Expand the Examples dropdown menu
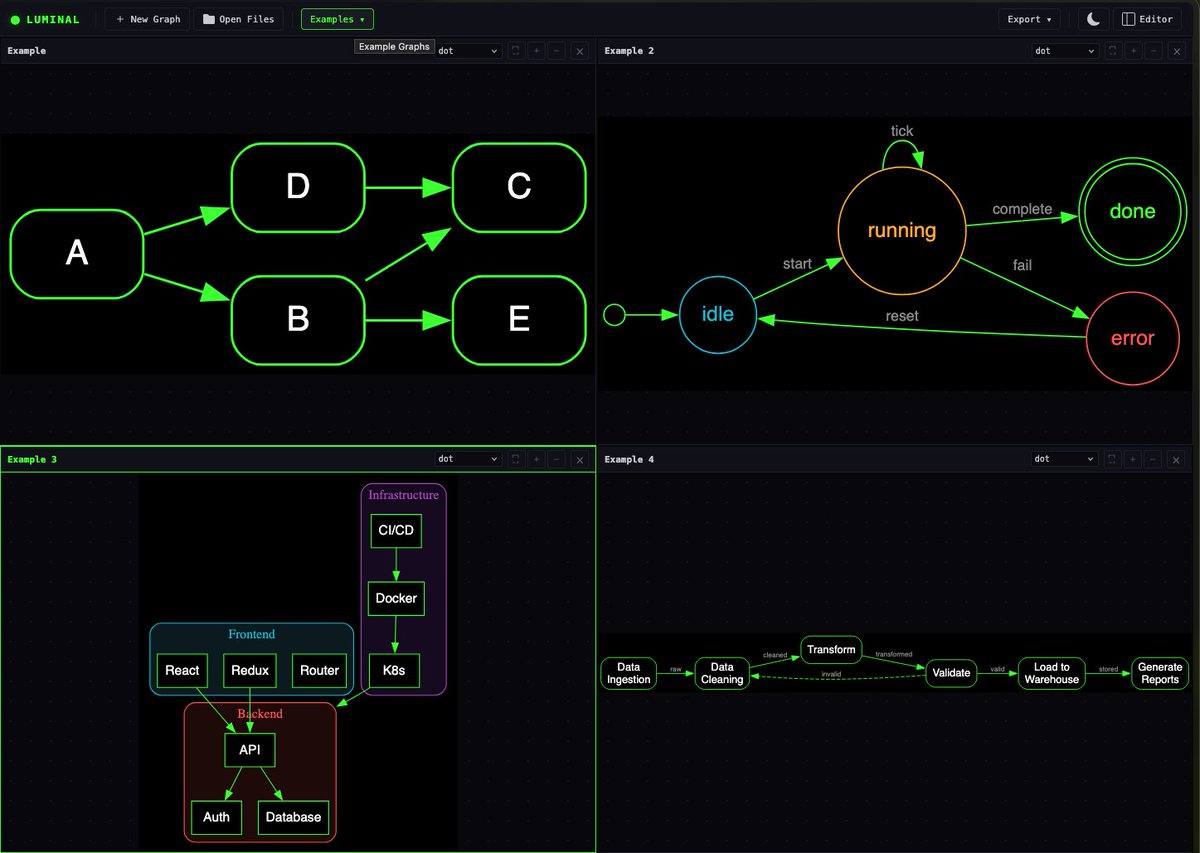The width and height of the screenshot is (1200, 853). 337,19
